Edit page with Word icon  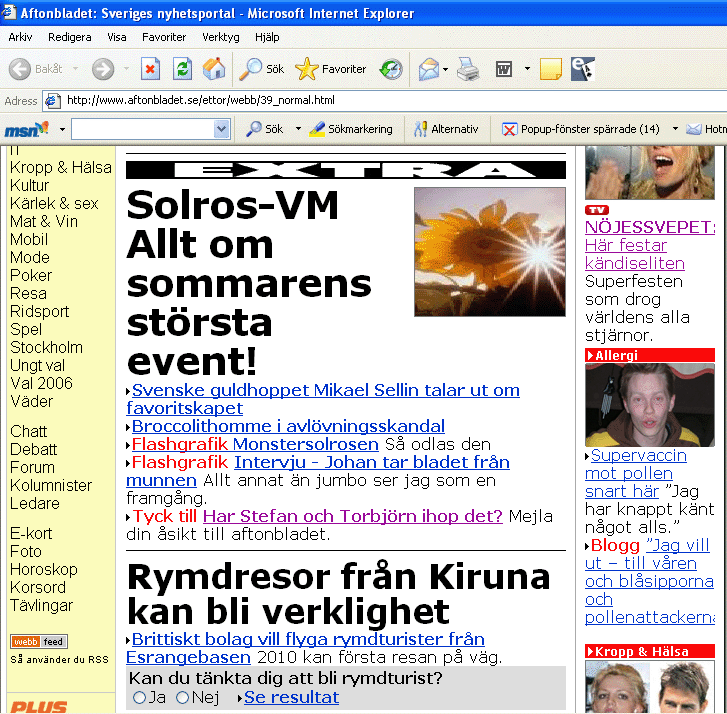pos(504,70)
